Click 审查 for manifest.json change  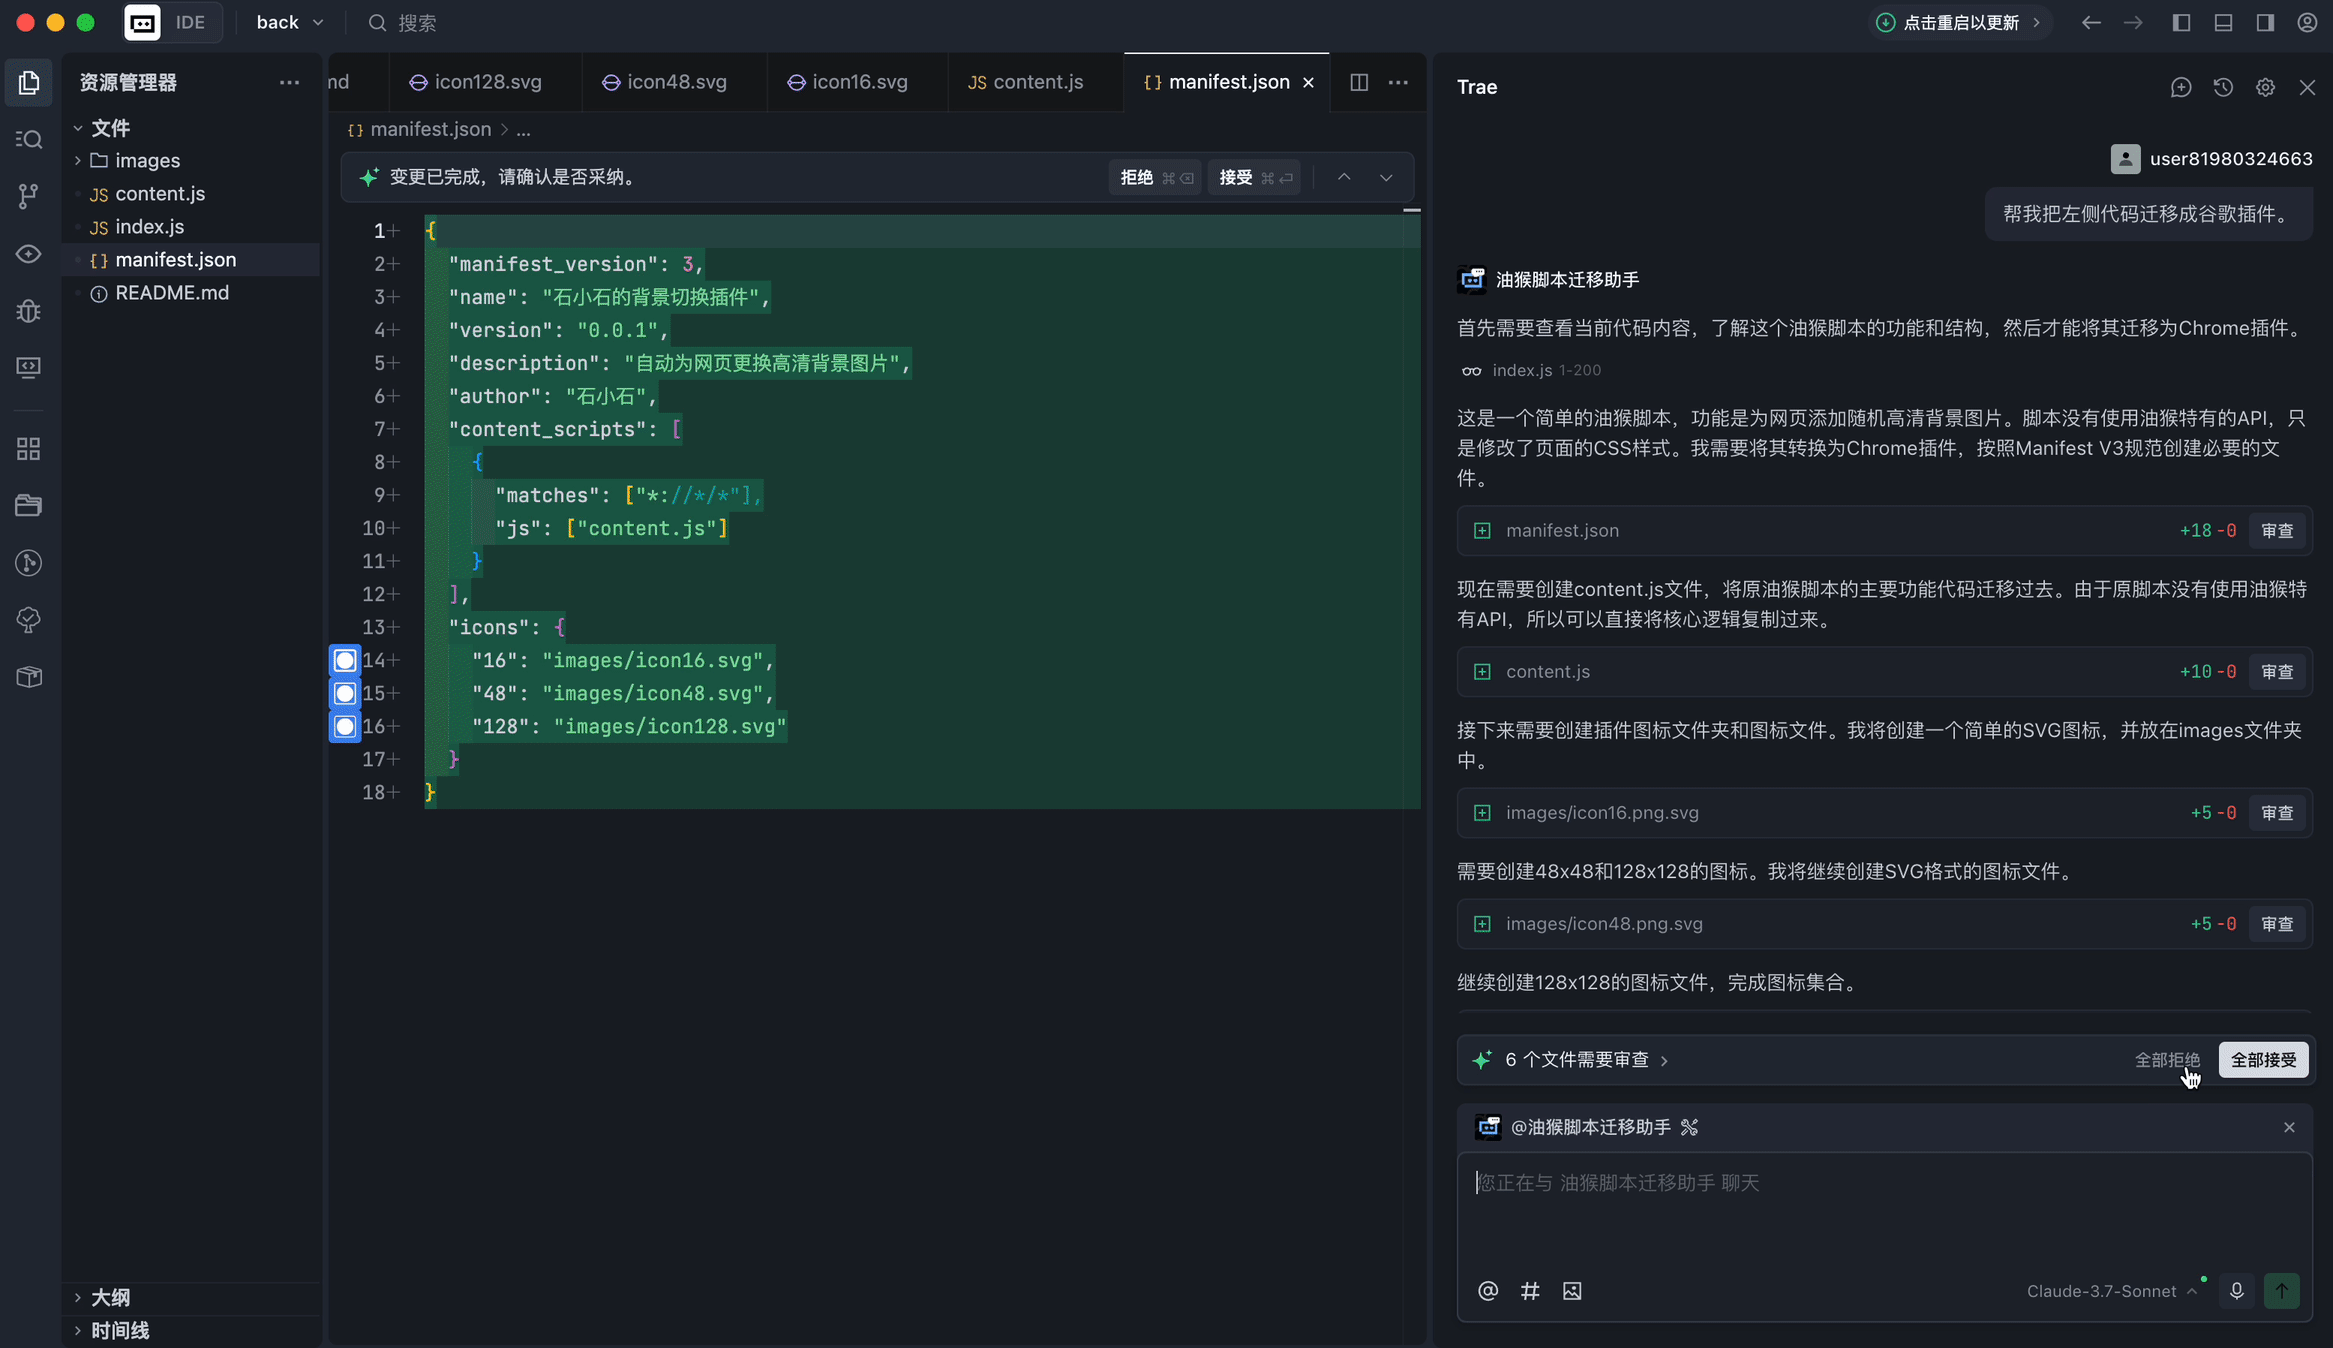pyautogui.click(x=2277, y=531)
